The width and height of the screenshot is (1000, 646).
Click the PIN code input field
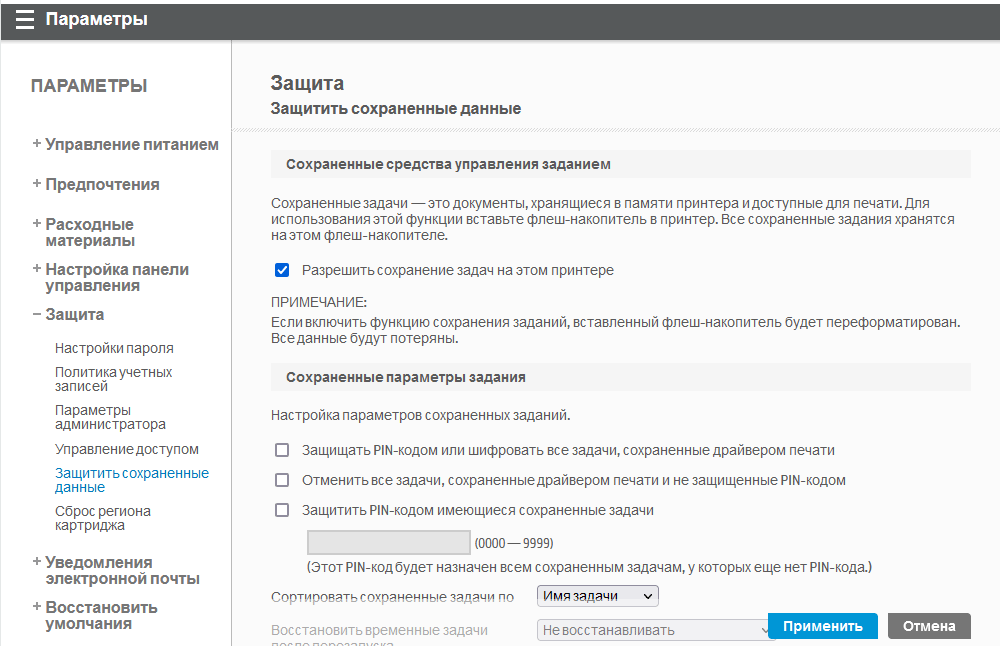coord(388,543)
